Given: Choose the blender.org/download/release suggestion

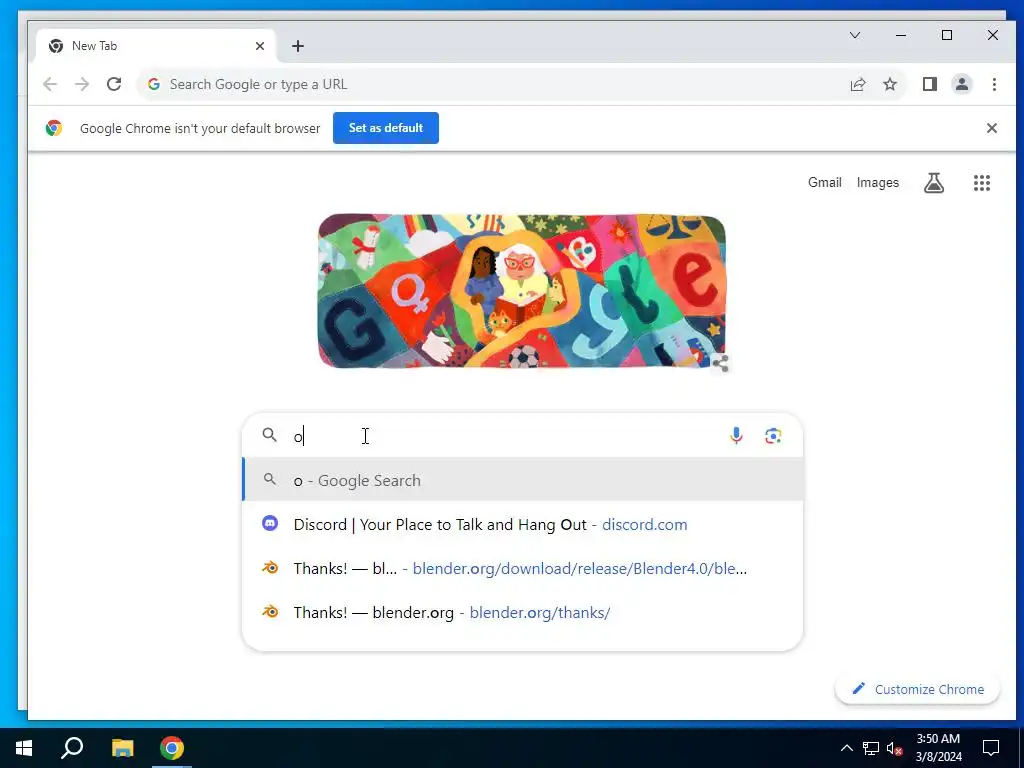Looking at the screenshot, I should (x=522, y=568).
